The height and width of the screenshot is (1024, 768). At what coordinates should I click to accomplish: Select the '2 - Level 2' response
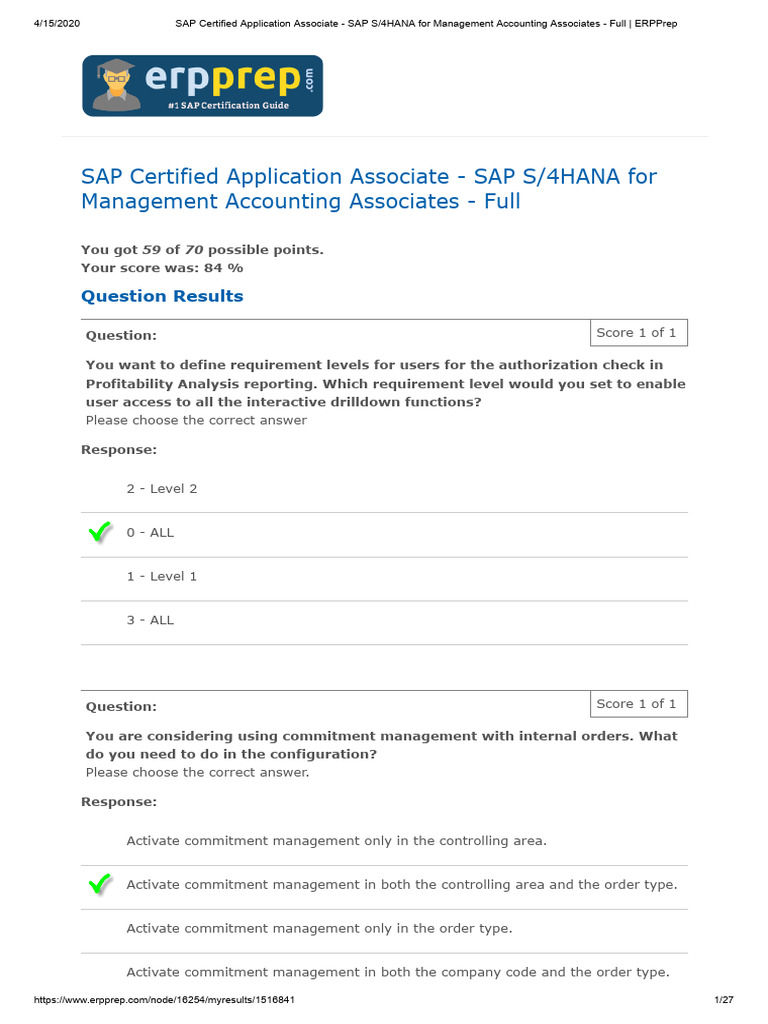(x=162, y=489)
